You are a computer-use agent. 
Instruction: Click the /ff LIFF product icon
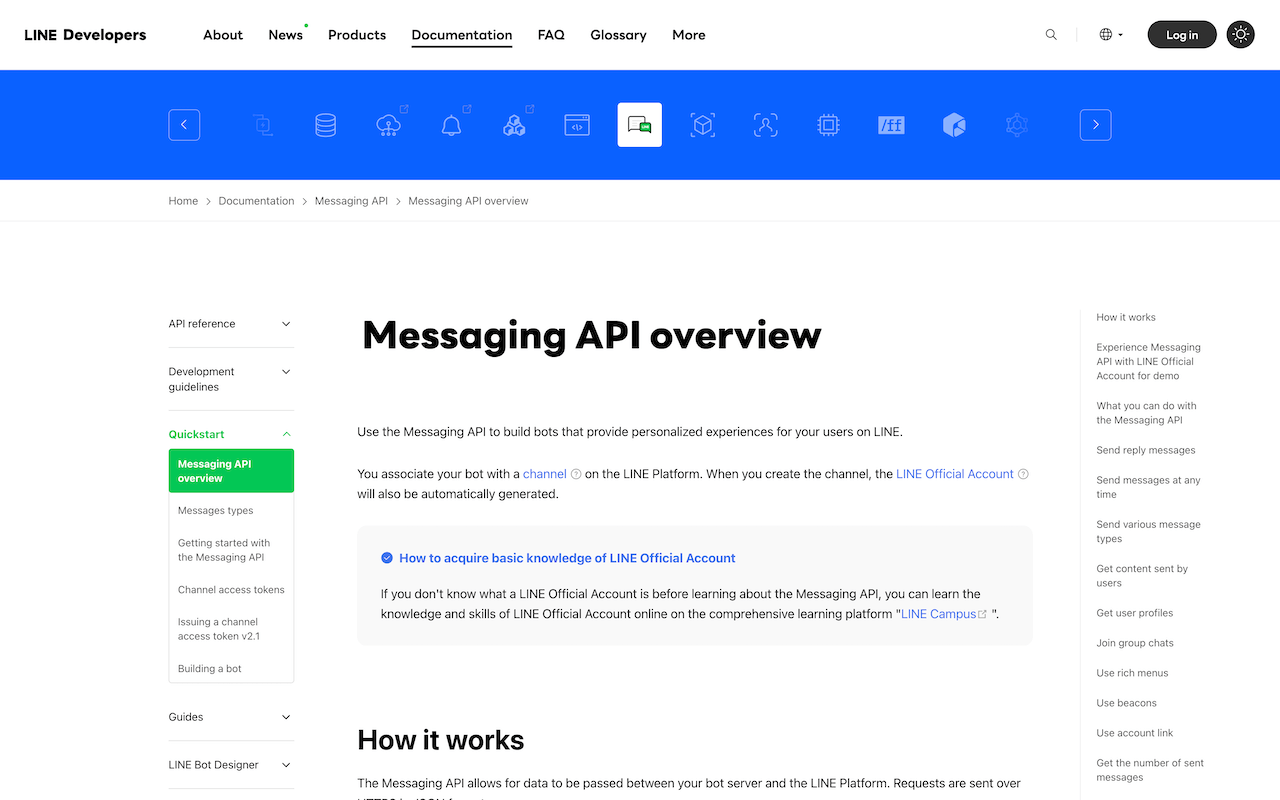[x=891, y=125]
